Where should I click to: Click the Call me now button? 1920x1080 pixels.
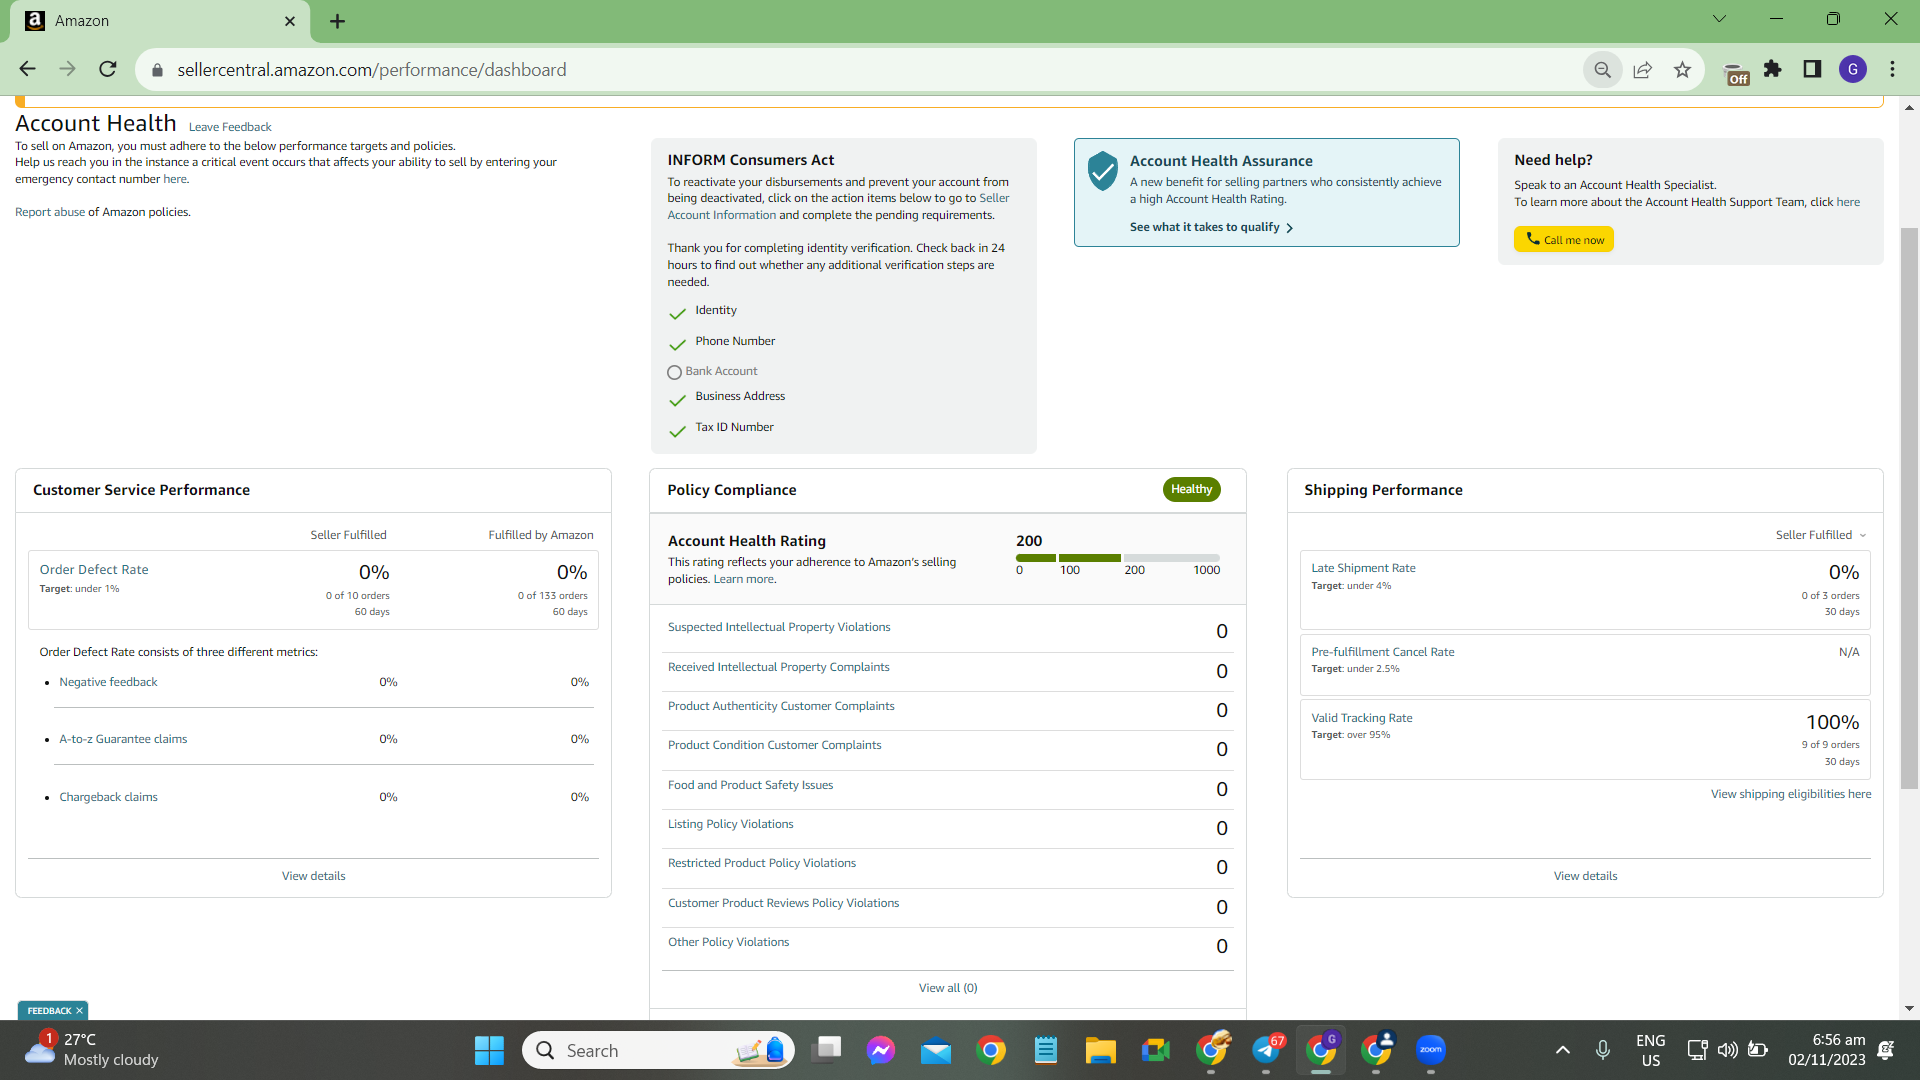[x=1563, y=239]
